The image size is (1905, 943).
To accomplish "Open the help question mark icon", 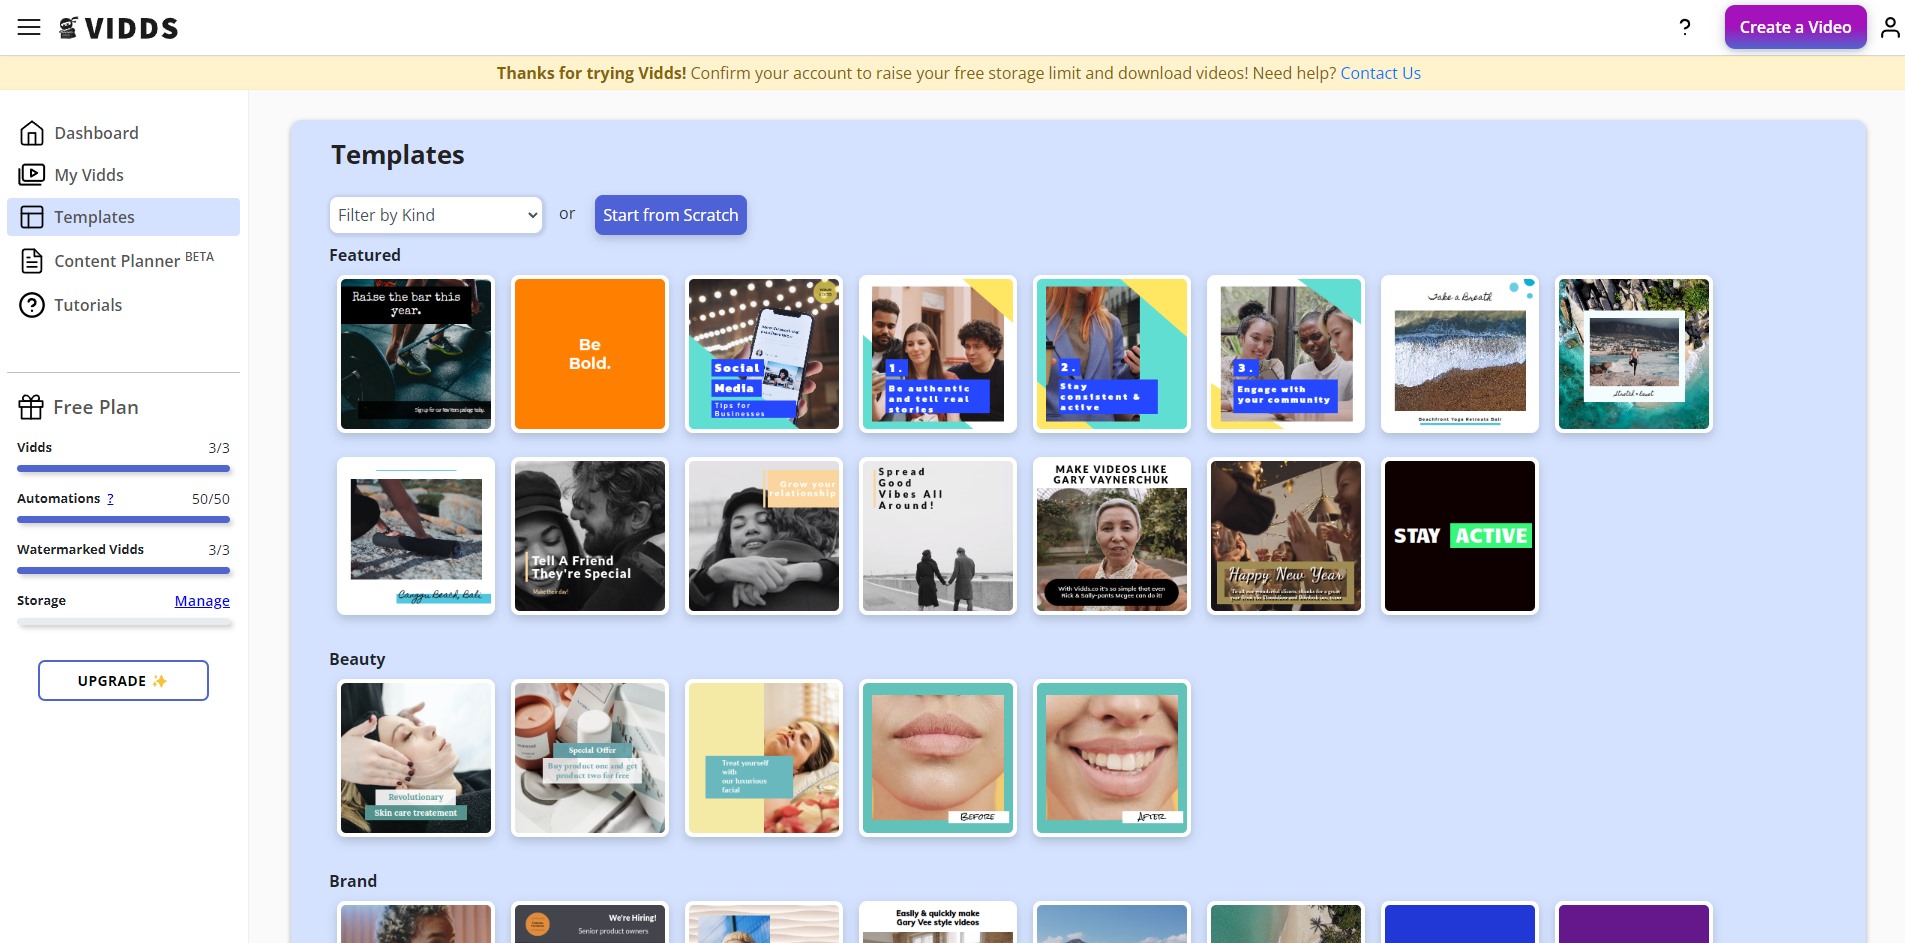I will click(1685, 27).
